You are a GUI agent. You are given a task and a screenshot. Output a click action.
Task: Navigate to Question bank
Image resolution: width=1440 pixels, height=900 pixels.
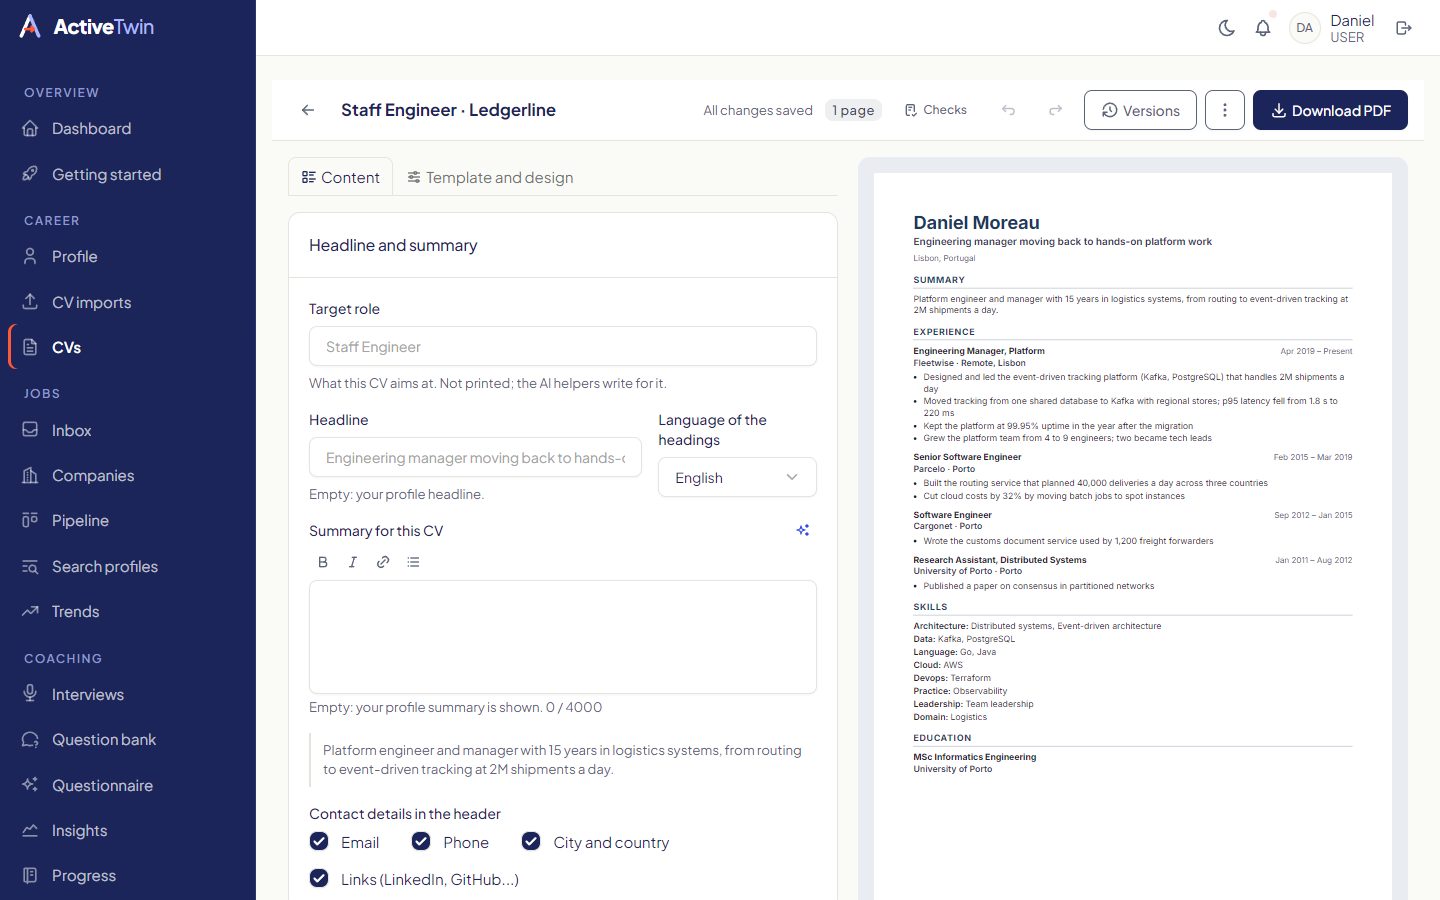[x=128, y=739]
